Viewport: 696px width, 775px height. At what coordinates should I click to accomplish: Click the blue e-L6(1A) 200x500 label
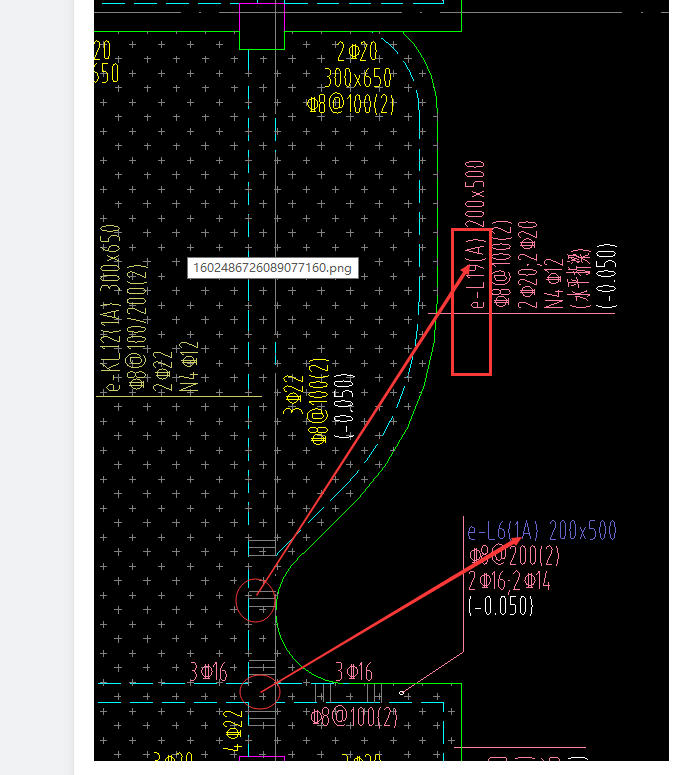click(x=542, y=531)
